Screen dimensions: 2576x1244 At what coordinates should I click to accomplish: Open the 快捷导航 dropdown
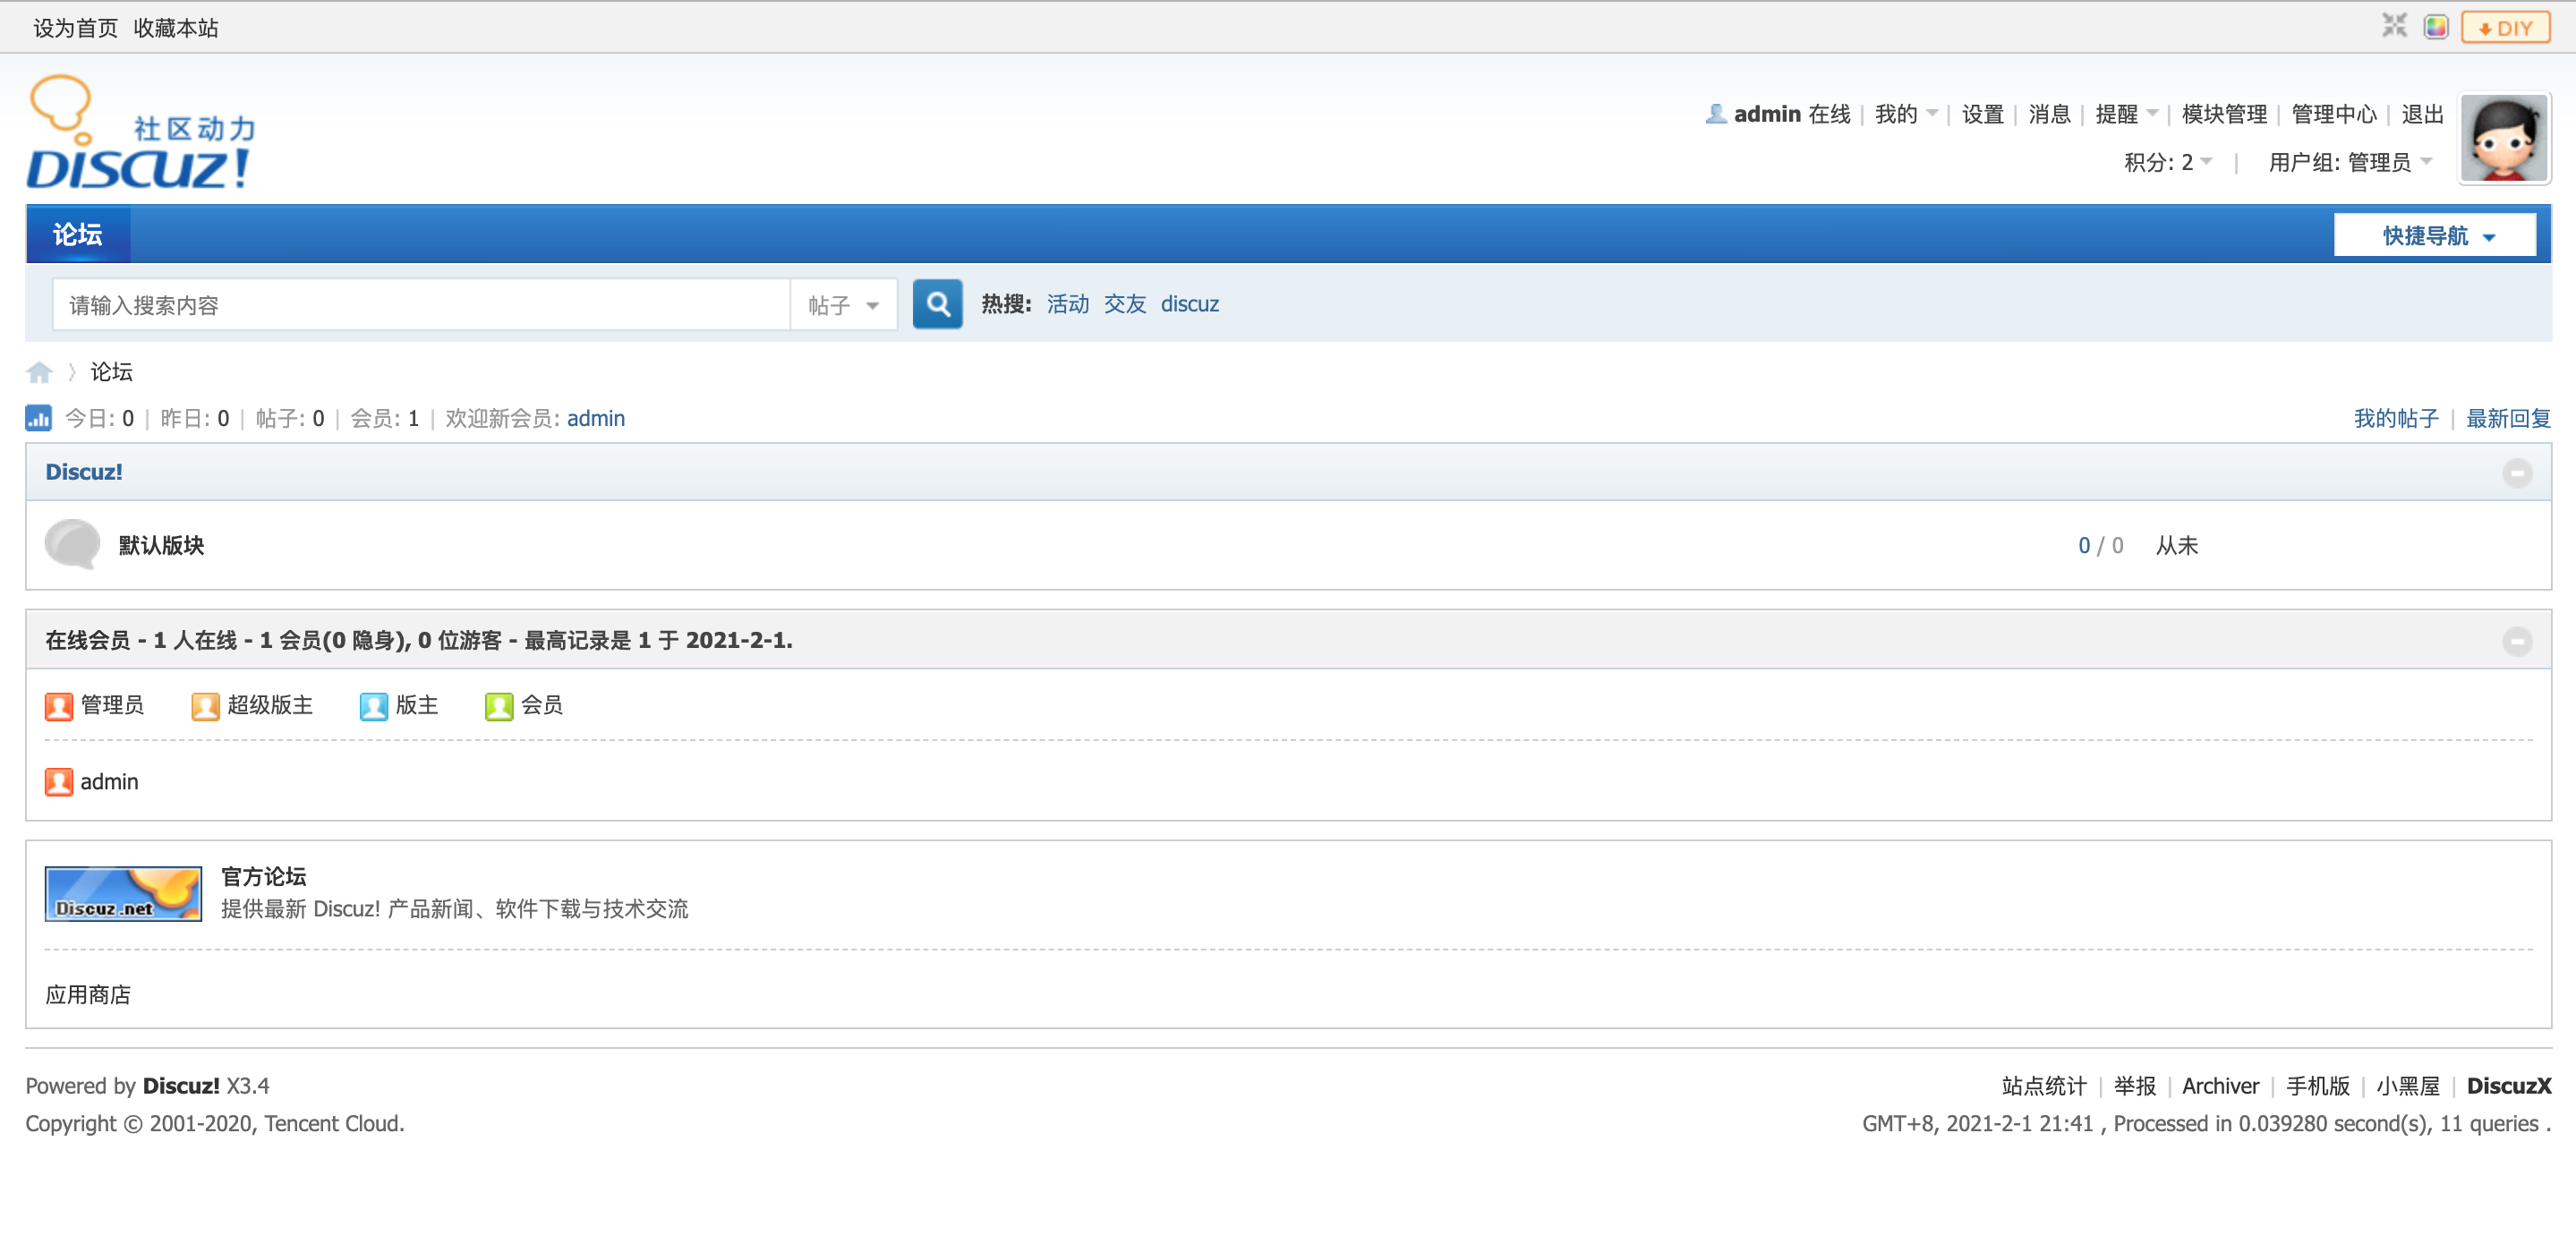[x=2435, y=235]
